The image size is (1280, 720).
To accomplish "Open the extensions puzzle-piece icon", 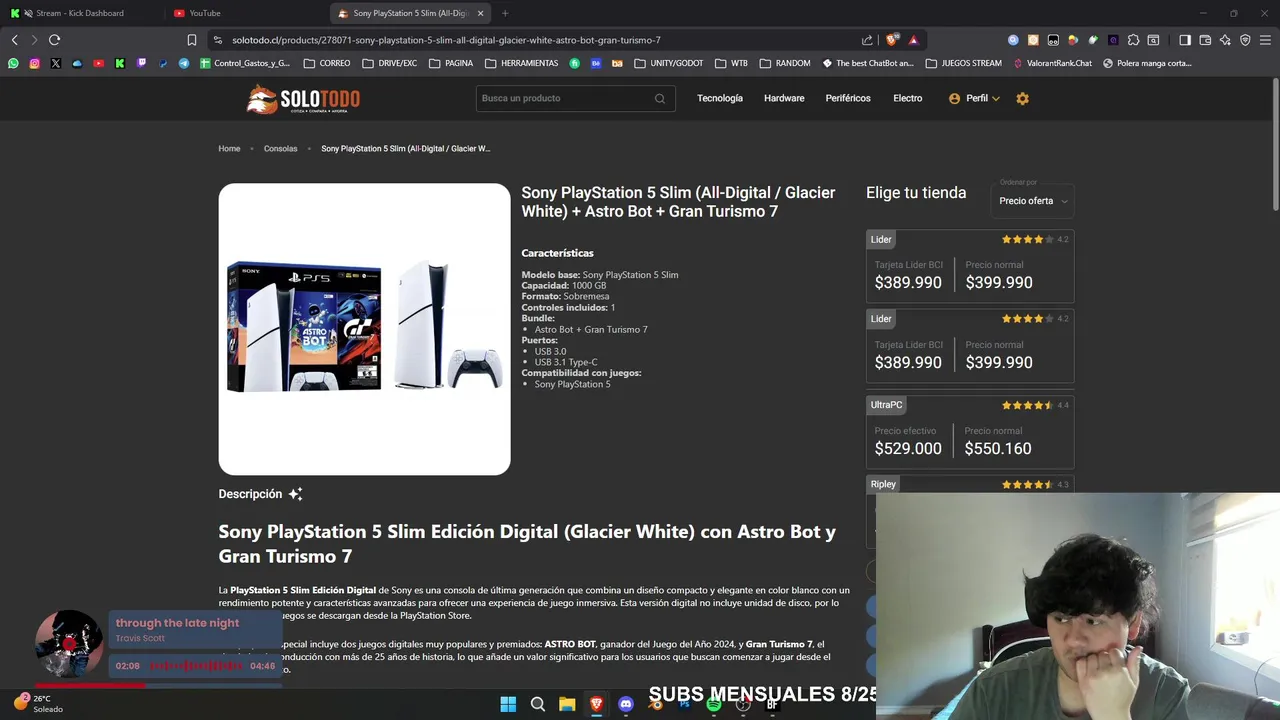I will [1133, 40].
